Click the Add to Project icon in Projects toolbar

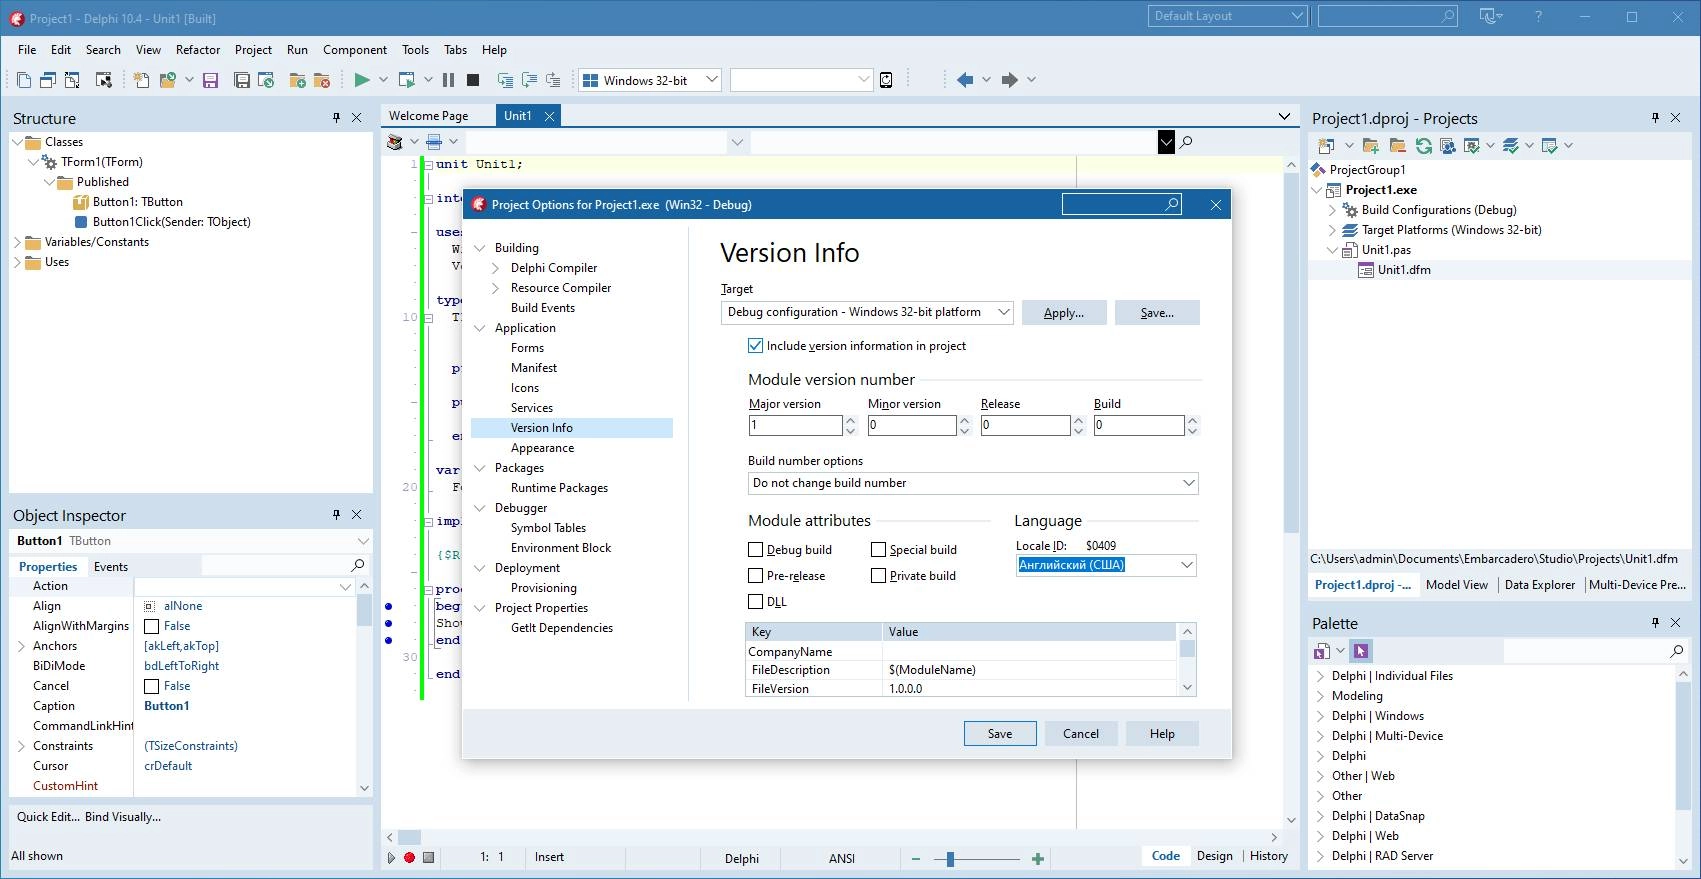(1371, 145)
